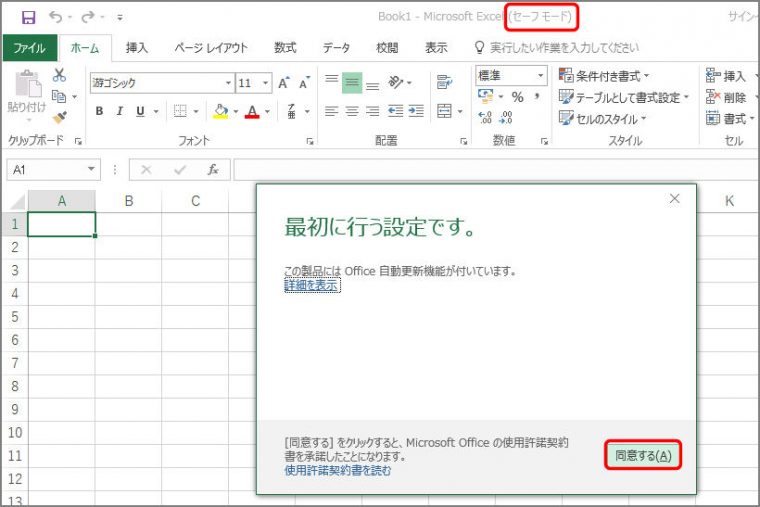Click the 詳細を表示 link
Viewport: 760px width, 507px height.
click(x=311, y=285)
